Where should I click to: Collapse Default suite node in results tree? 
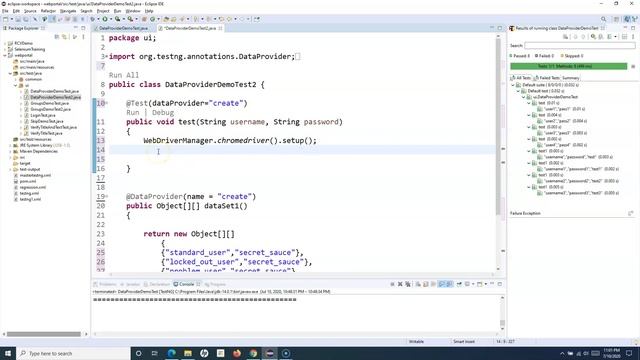point(513,85)
